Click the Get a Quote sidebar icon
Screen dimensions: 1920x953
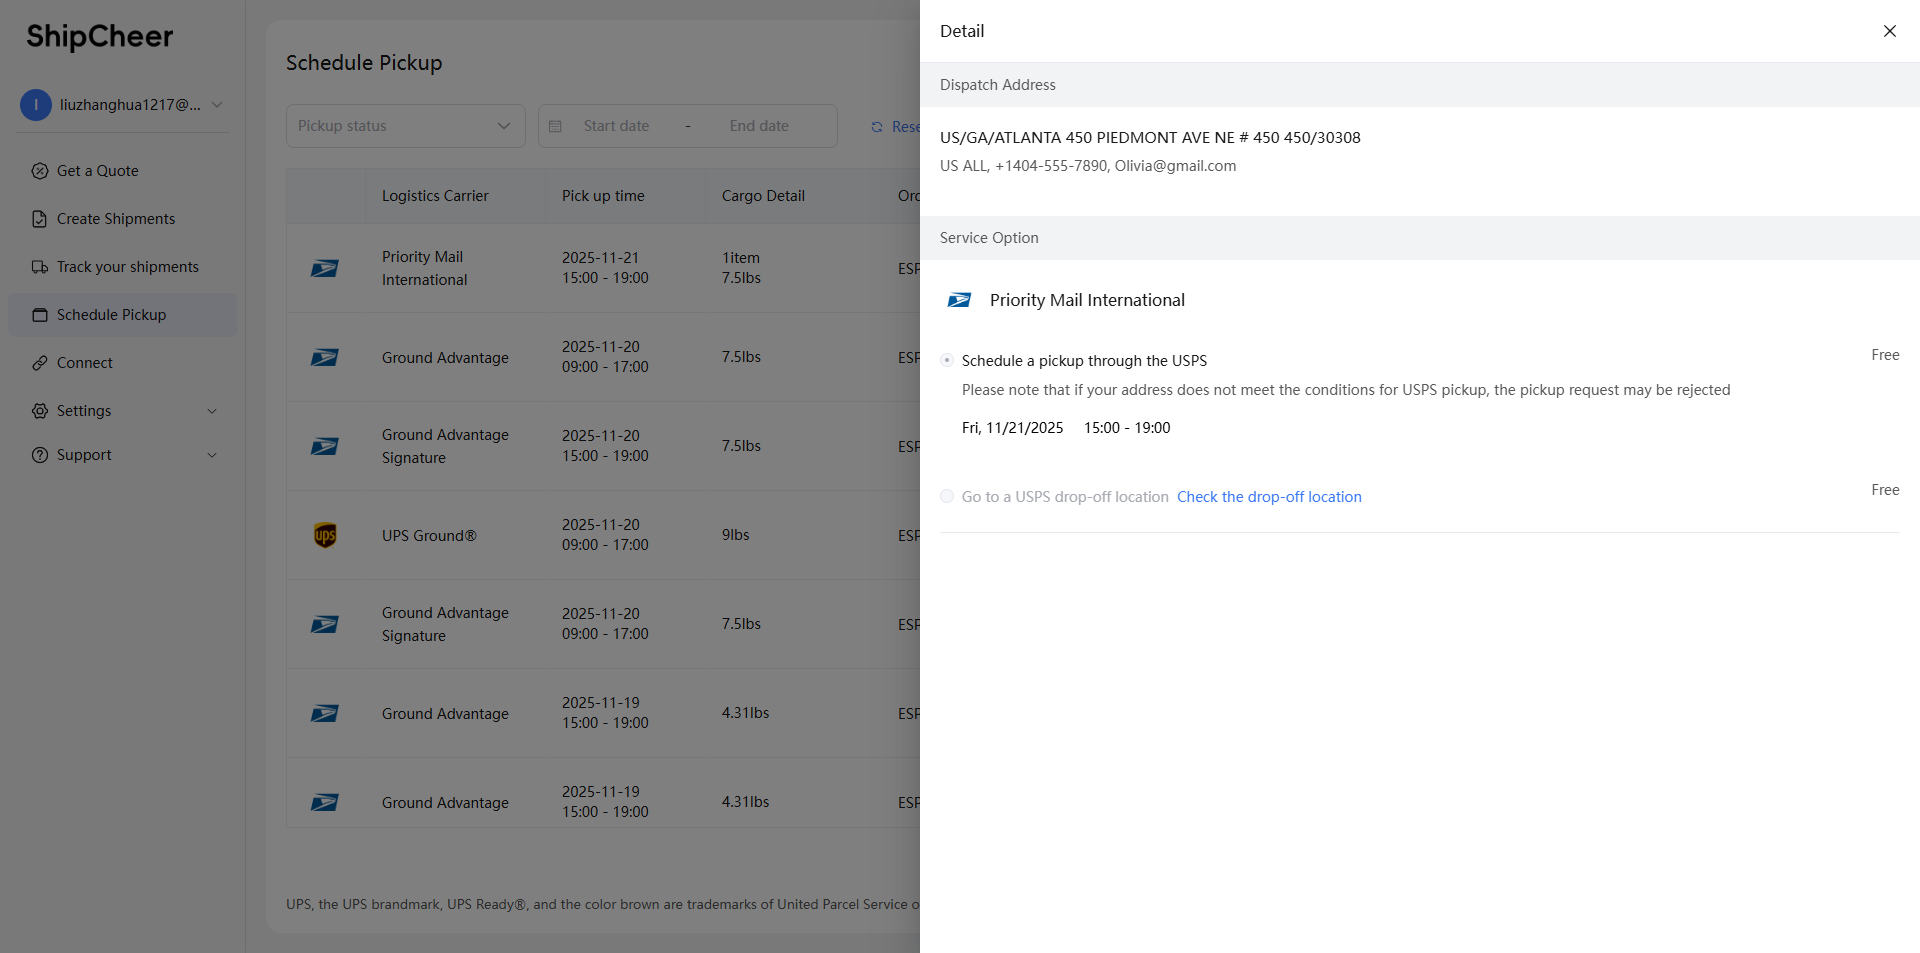point(40,171)
